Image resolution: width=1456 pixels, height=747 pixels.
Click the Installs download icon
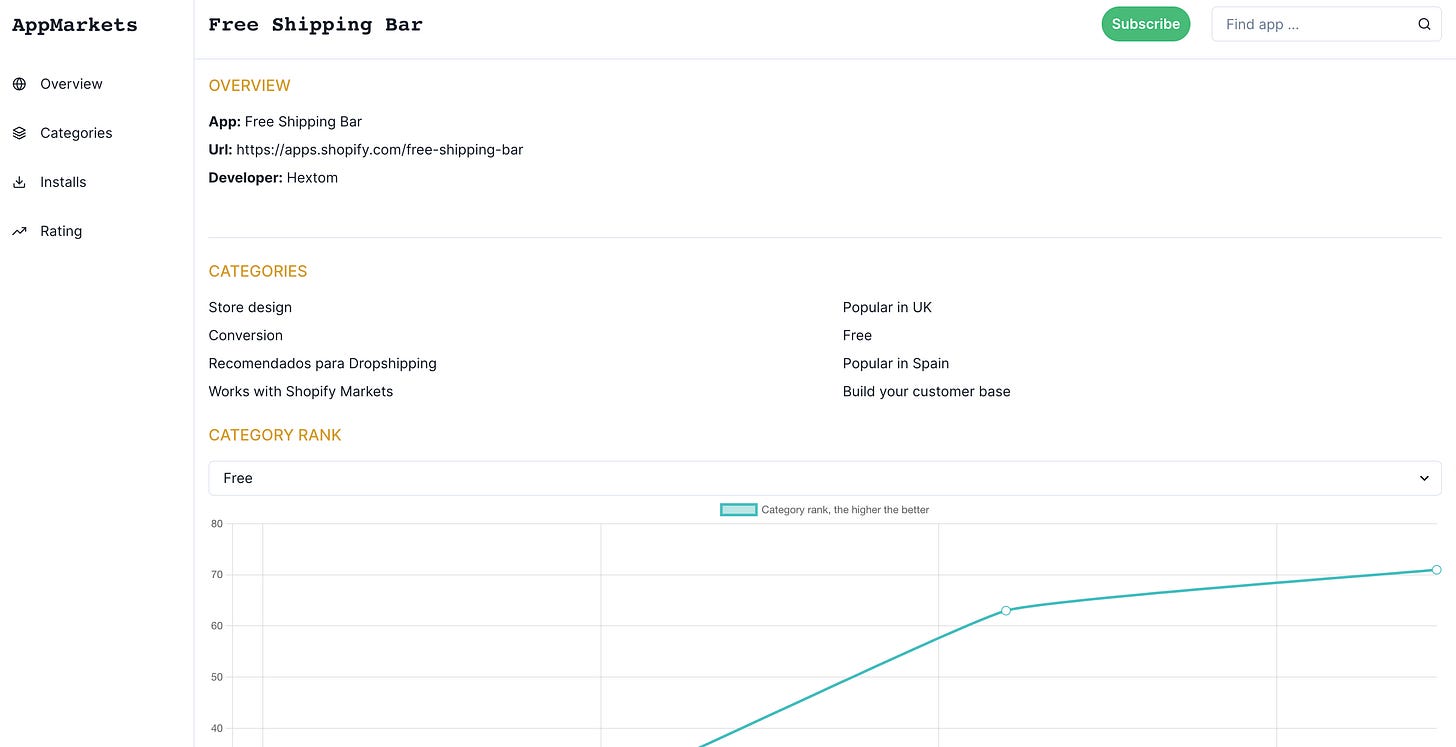[x=19, y=182]
